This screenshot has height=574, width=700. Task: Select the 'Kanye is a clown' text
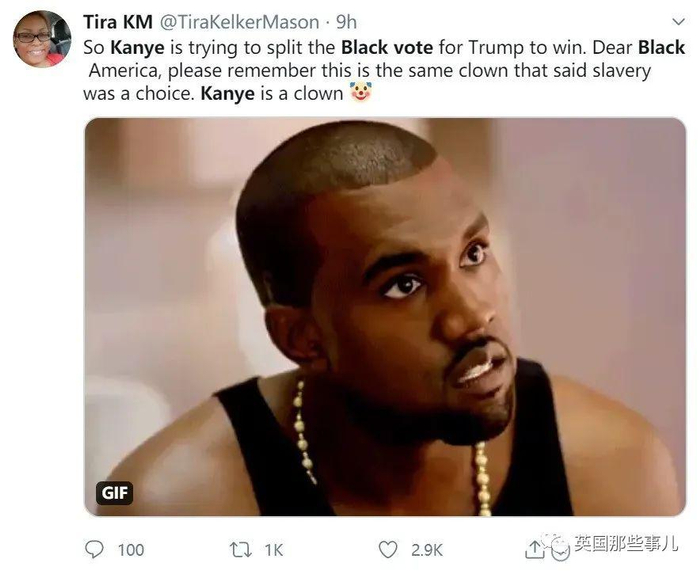click(272, 93)
